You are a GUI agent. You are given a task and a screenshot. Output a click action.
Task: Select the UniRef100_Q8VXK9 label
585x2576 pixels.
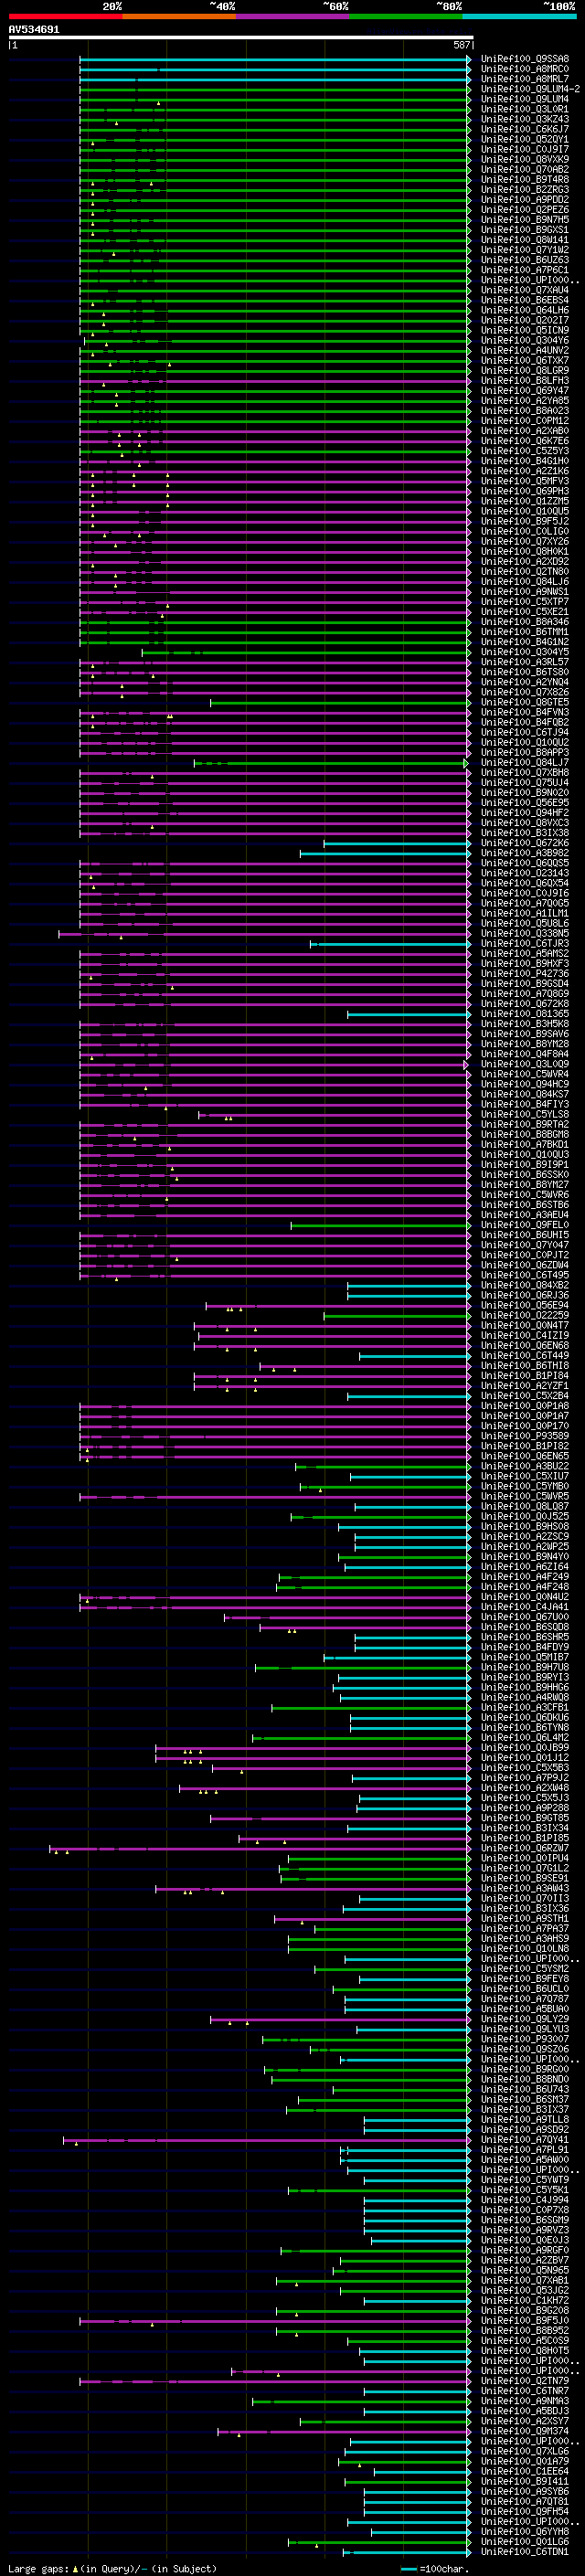[525, 159]
